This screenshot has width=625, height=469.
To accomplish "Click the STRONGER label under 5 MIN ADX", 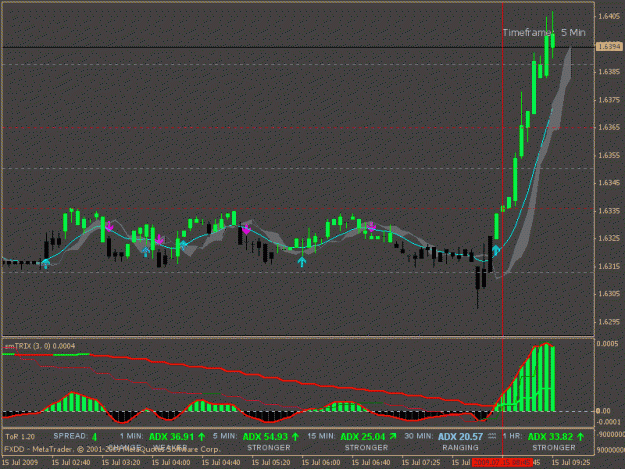I will (269, 447).
